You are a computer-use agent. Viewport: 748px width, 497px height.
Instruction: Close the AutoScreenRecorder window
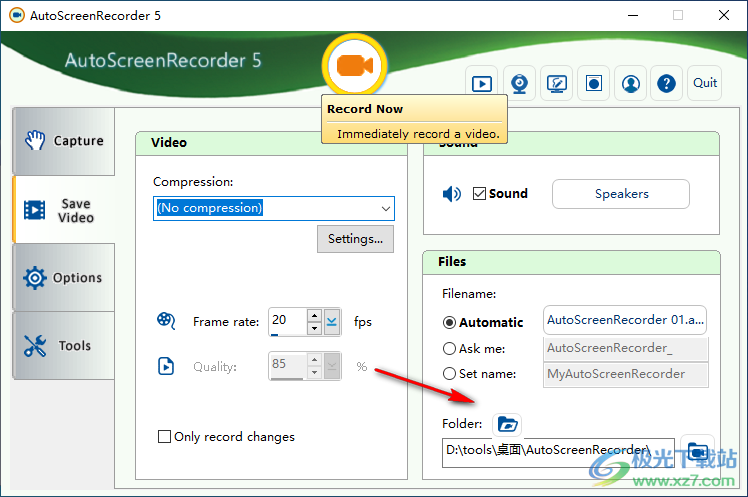click(724, 15)
